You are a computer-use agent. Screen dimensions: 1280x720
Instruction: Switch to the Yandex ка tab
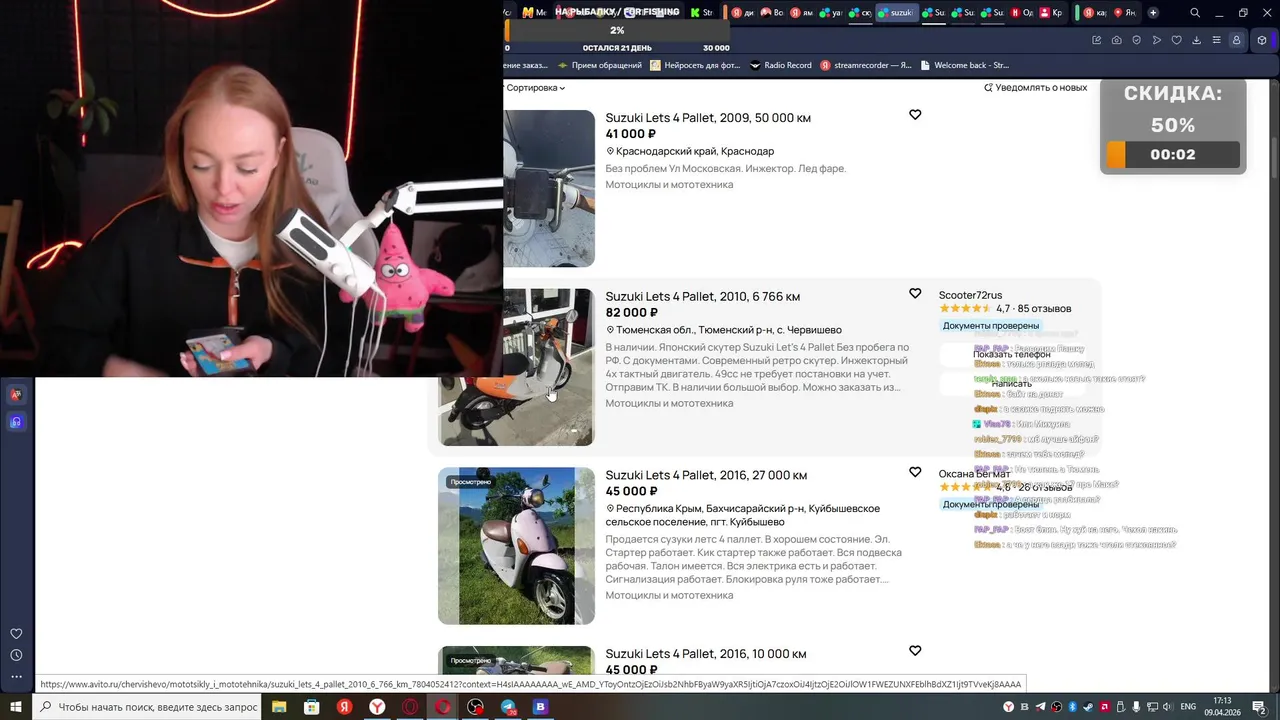pyautogui.click(x=1095, y=13)
